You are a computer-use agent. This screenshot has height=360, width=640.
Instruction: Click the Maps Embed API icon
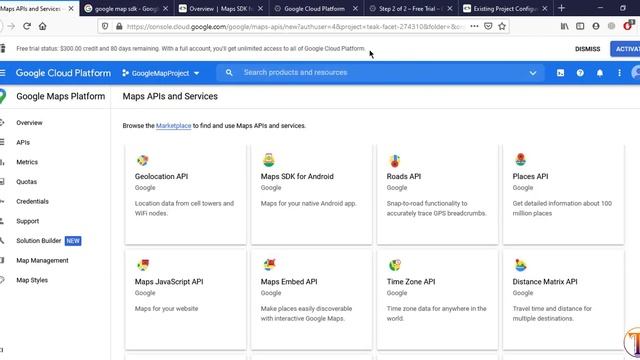click(x=269, y=265)
